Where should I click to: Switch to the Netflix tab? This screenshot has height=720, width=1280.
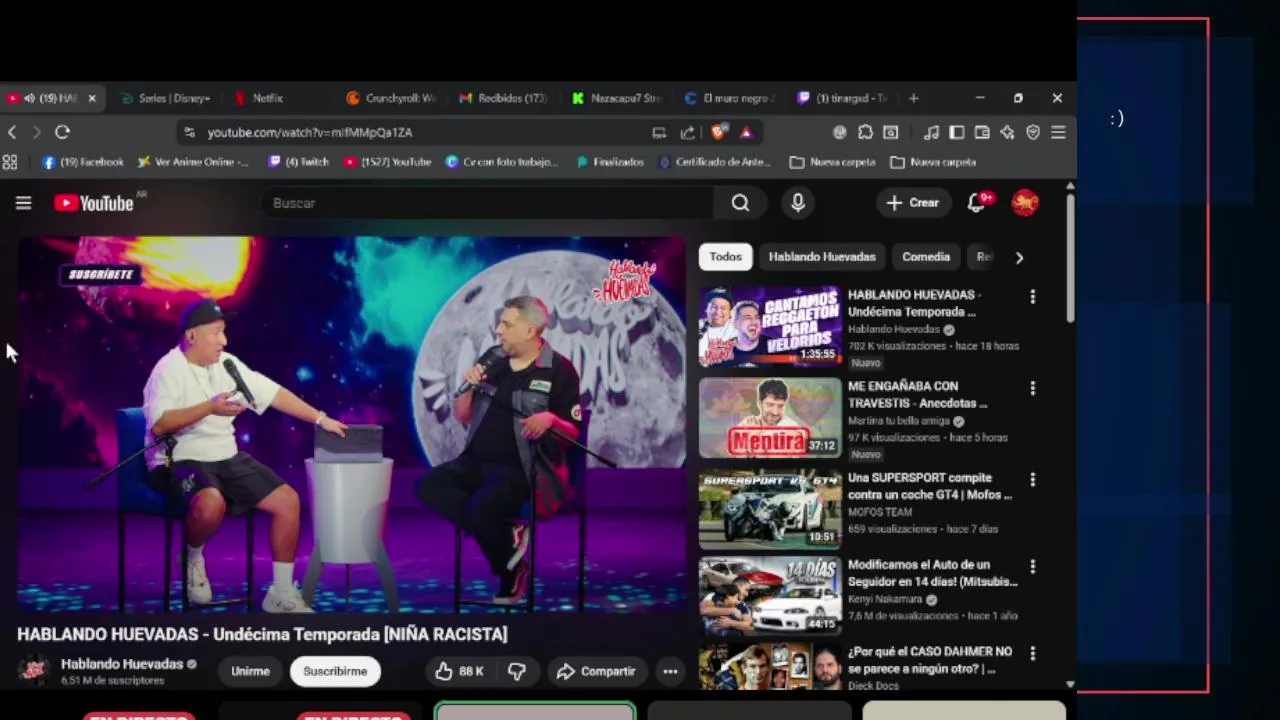click(267, 98)
